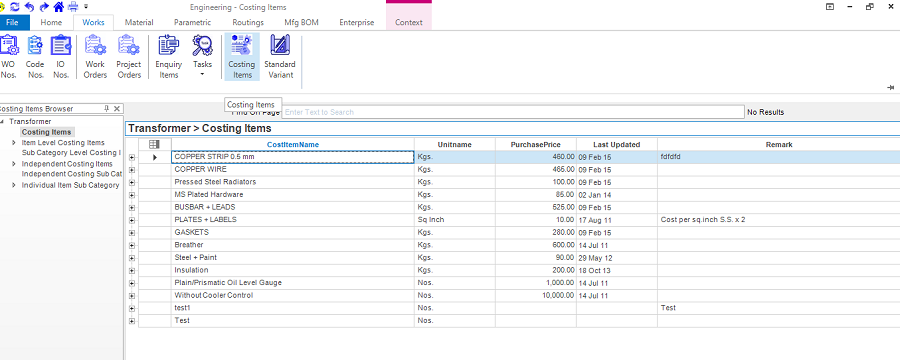The width and height of the screenshot is (900, 360).
Task: Select Sub Category Level Costing tree item
Action: 71,153
